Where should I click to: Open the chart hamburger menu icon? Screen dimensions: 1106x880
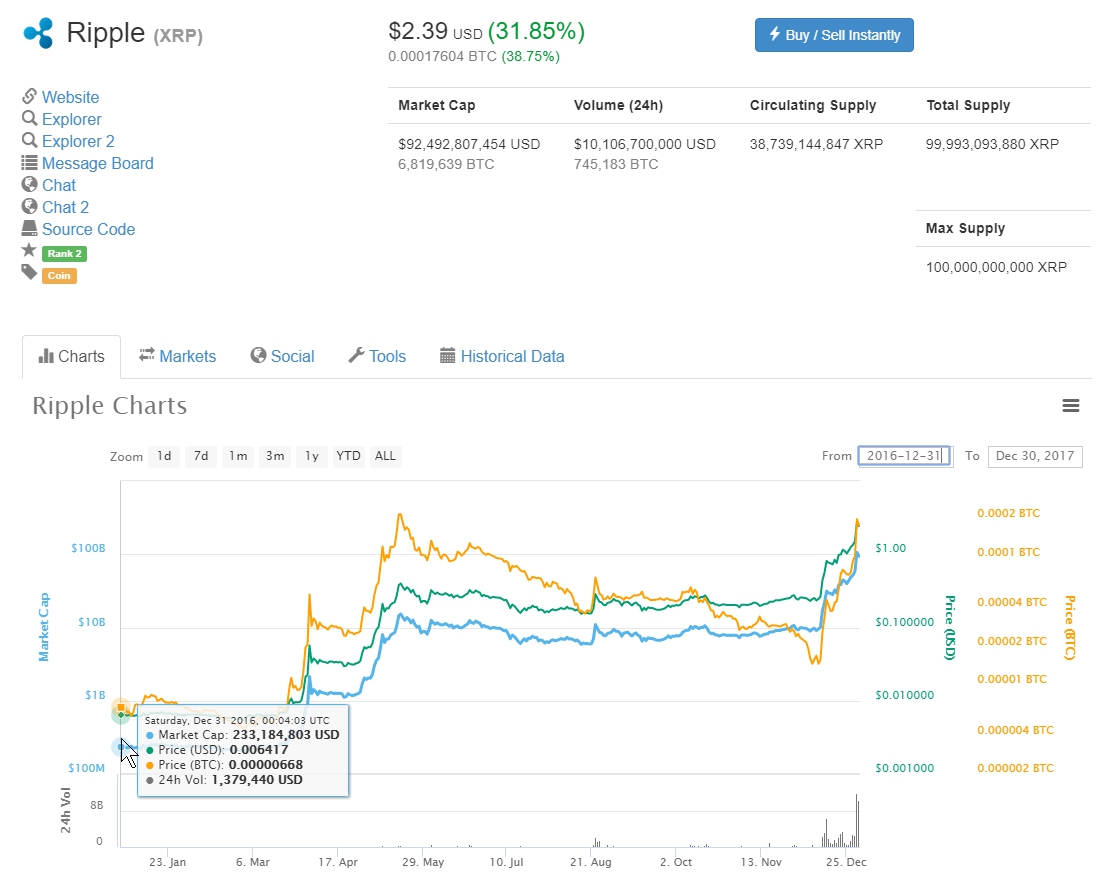tap(1070, 406)
